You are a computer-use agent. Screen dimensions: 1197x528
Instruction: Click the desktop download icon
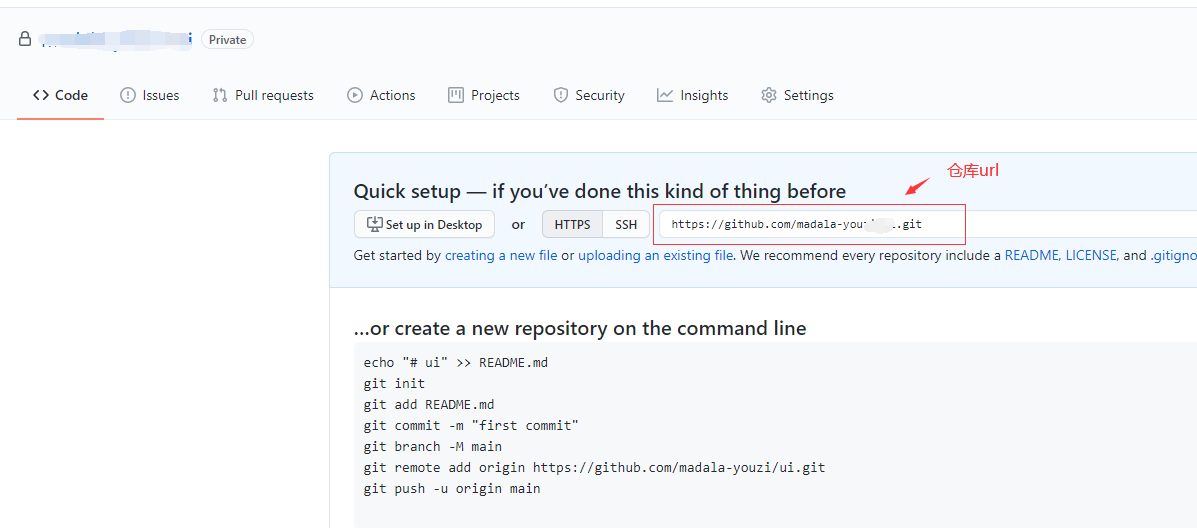[x=374, y=224]
